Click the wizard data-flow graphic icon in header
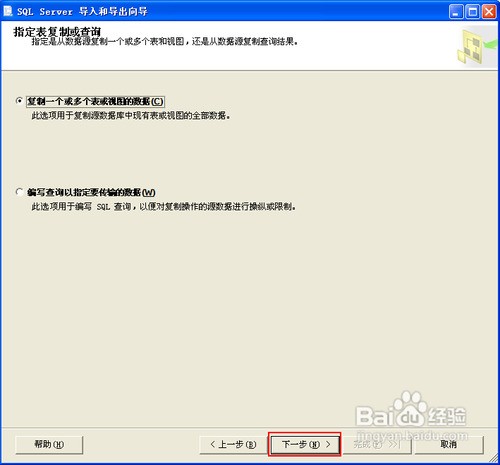 click(x=478, y=46)
